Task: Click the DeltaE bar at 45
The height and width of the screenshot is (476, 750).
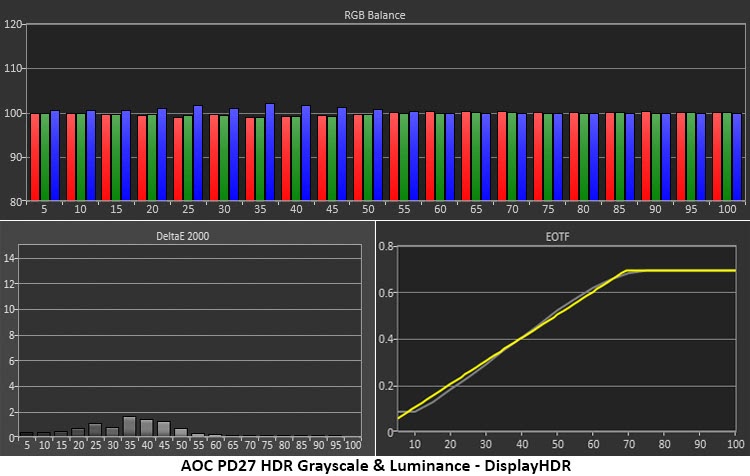Action: [164, 429]
